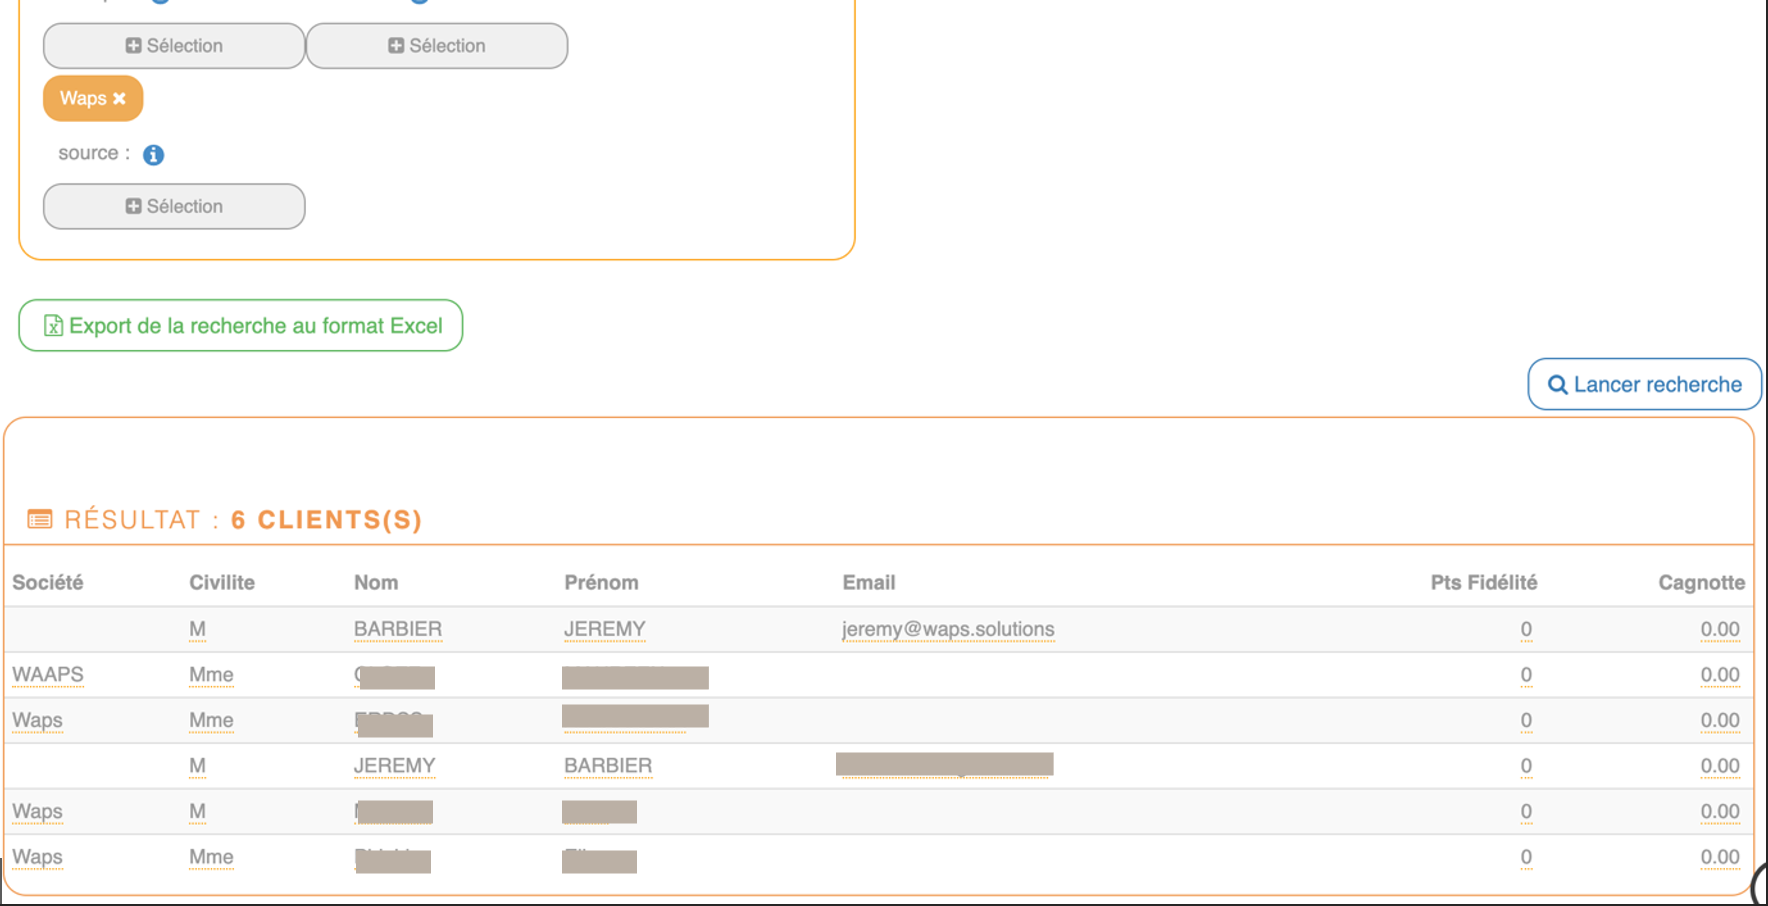Open the Sélection picker under source
The image size is (1768, 906).
(x=174, y=206)
